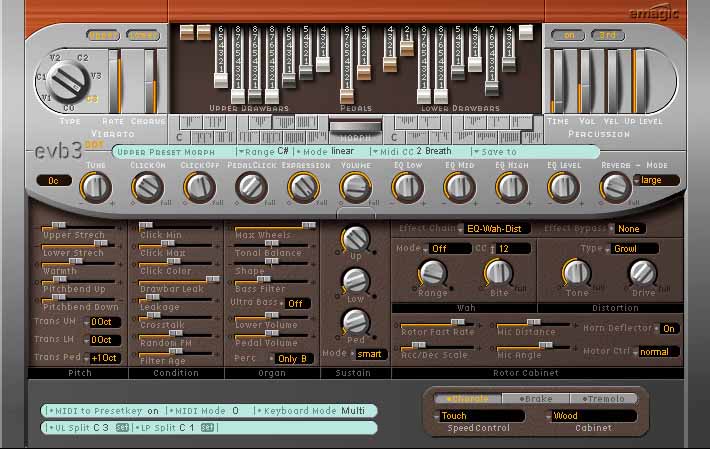Click Set next to UL Split

[x=122, y=427]
